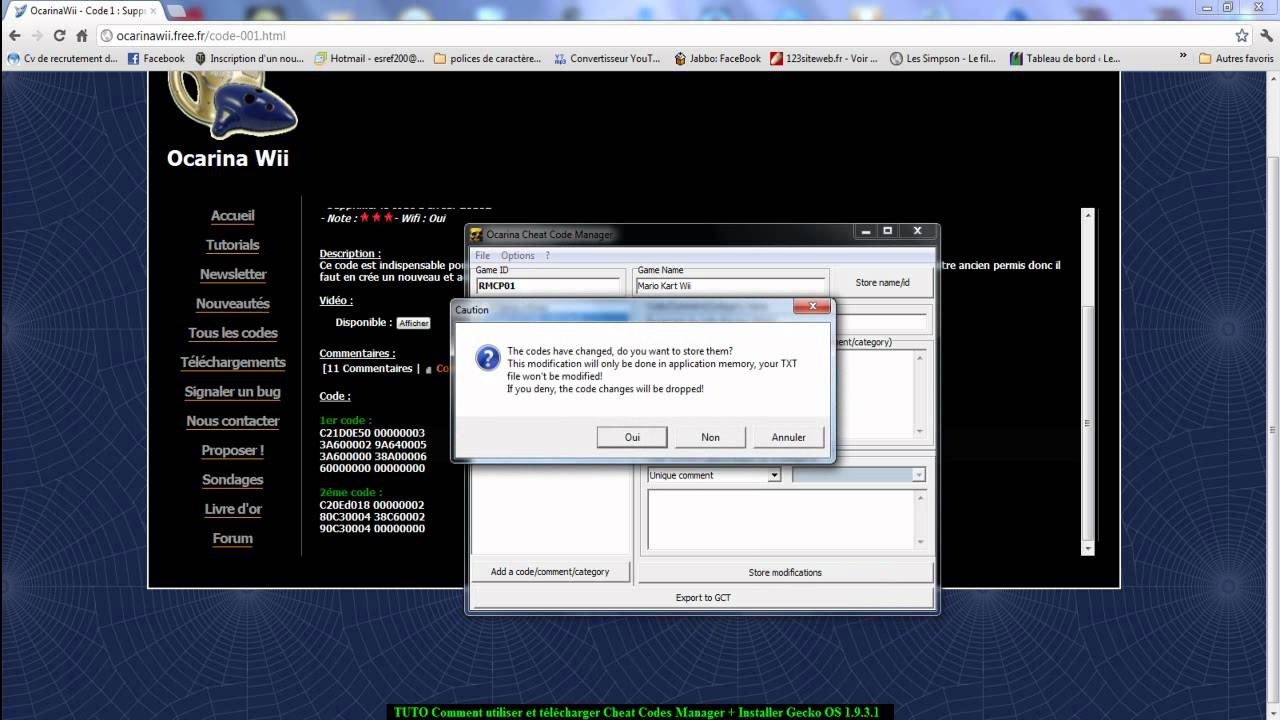Click the Game ID field RMCP01
This screenshot has width=1280, height=720.
point(547,286)
